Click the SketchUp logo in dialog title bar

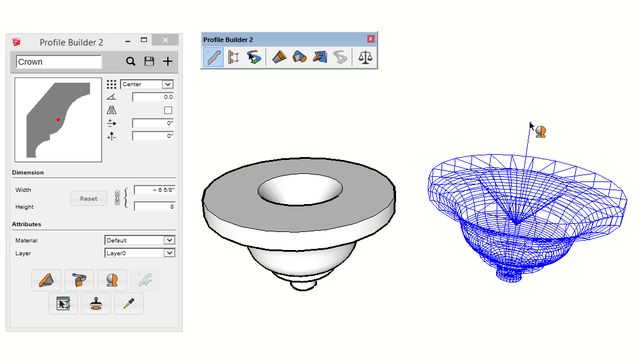(16, 42)
